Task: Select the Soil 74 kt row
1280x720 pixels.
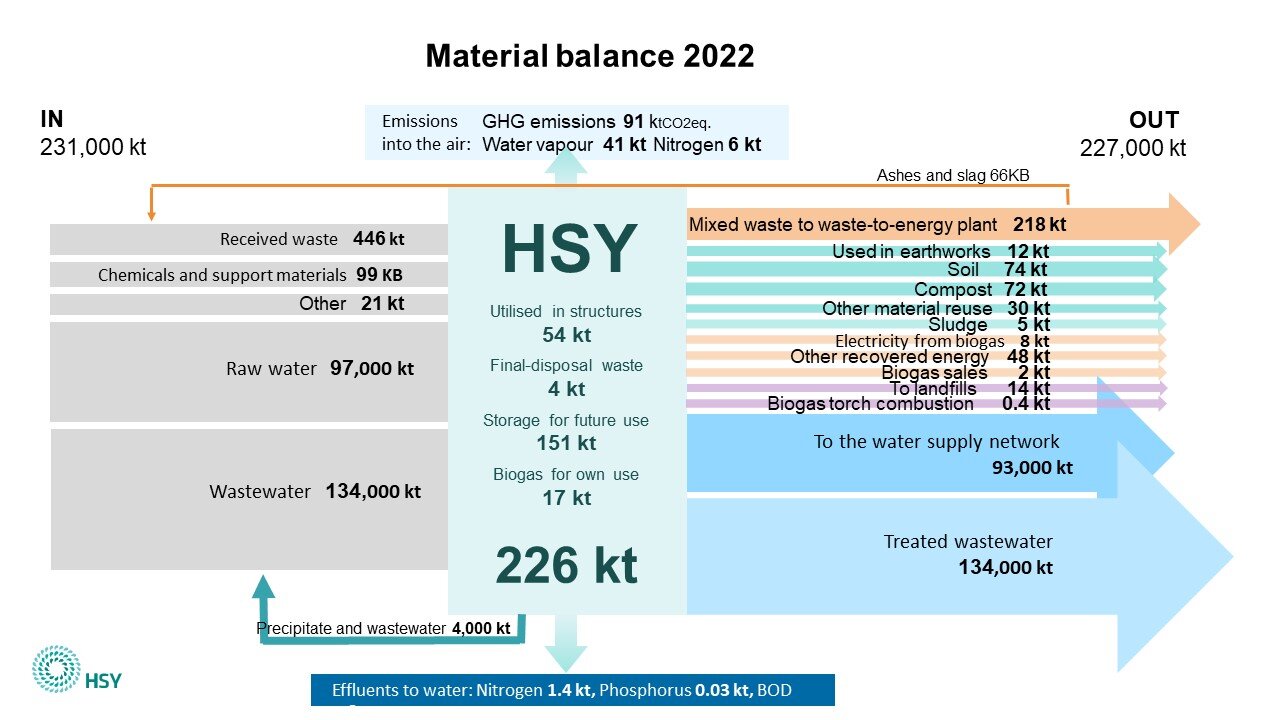Action: coord(926,270)
